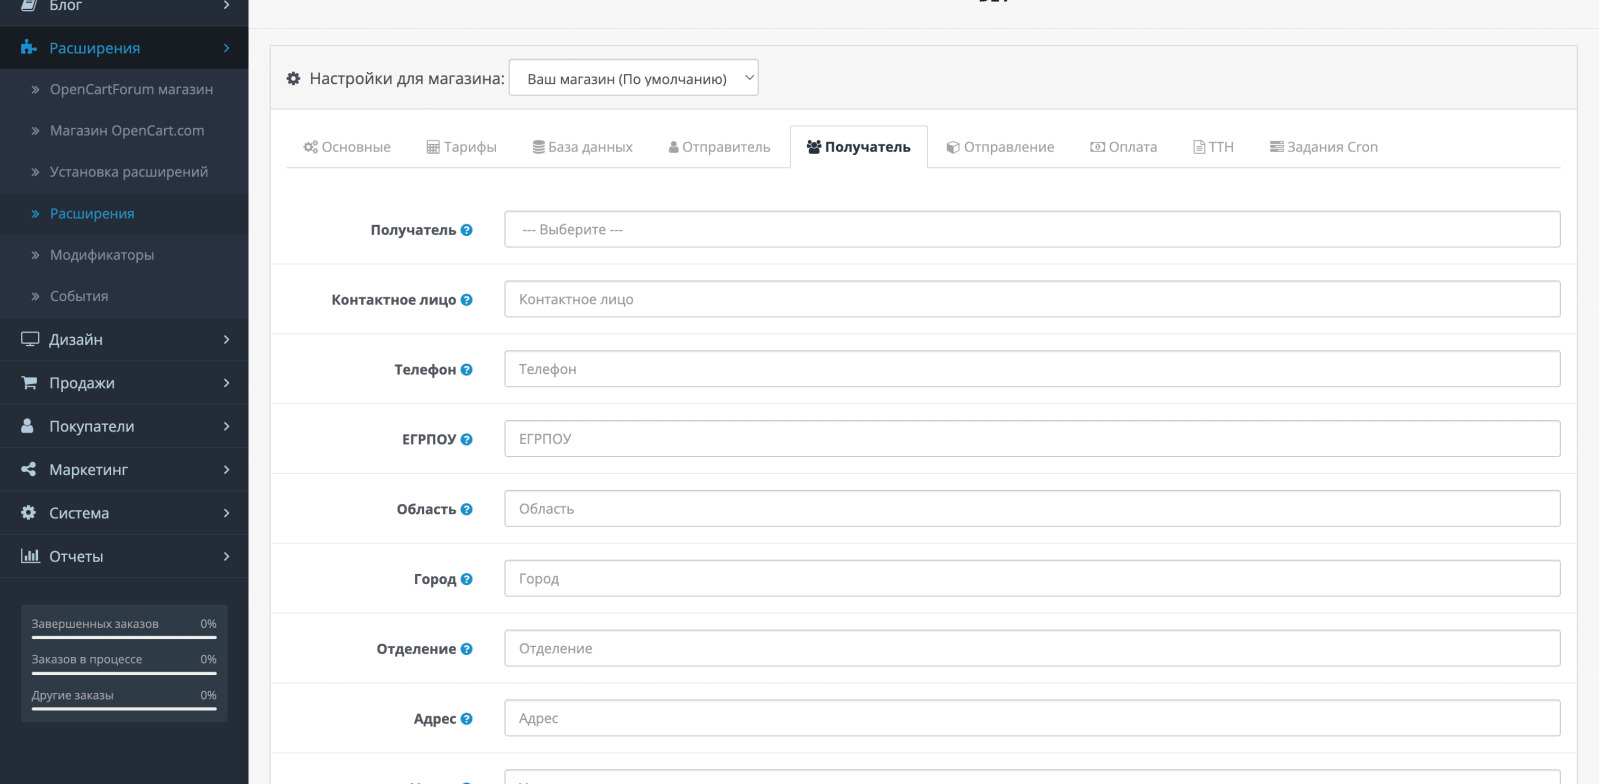Click the help icon next to Контактное лицо
1600x784 pixels.
(466, 300)
